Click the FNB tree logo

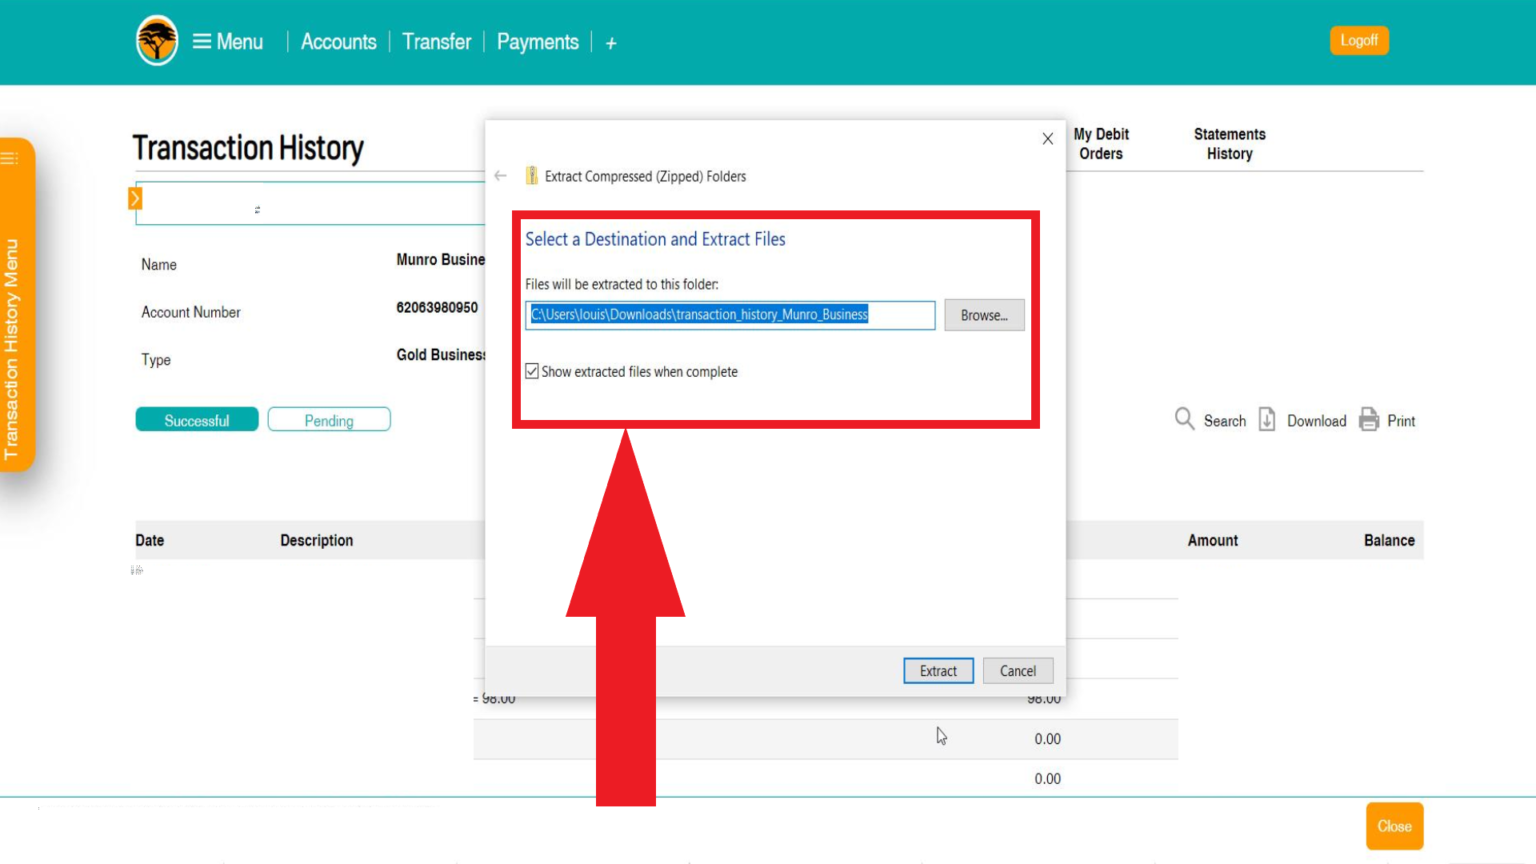[157, 41]
